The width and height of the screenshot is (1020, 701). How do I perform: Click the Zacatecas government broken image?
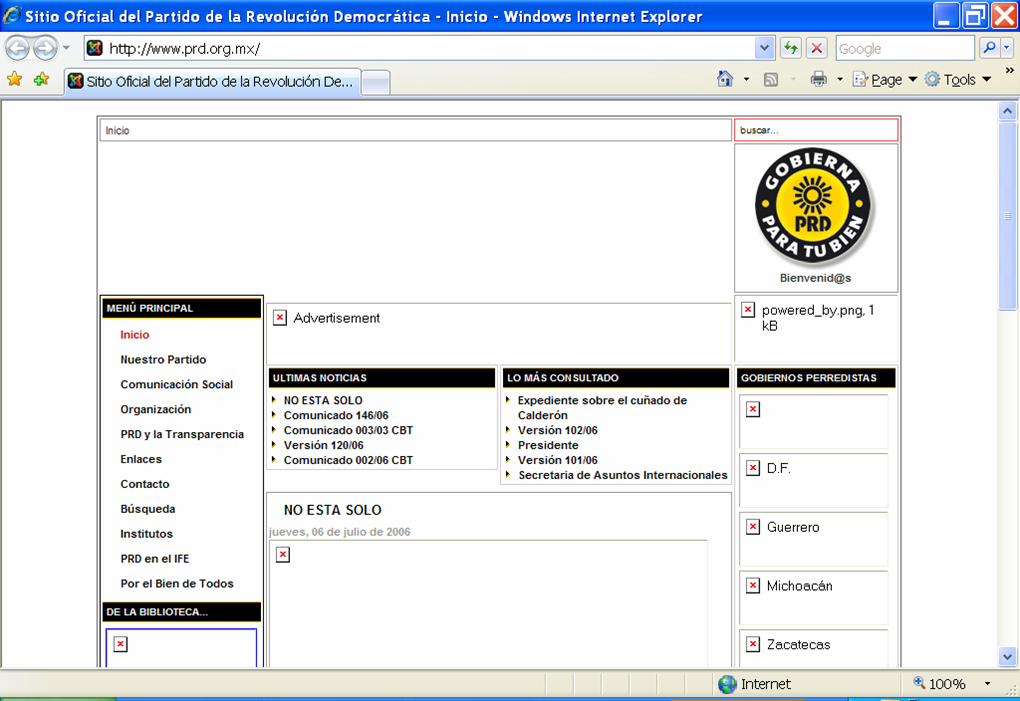pos(753,644)
